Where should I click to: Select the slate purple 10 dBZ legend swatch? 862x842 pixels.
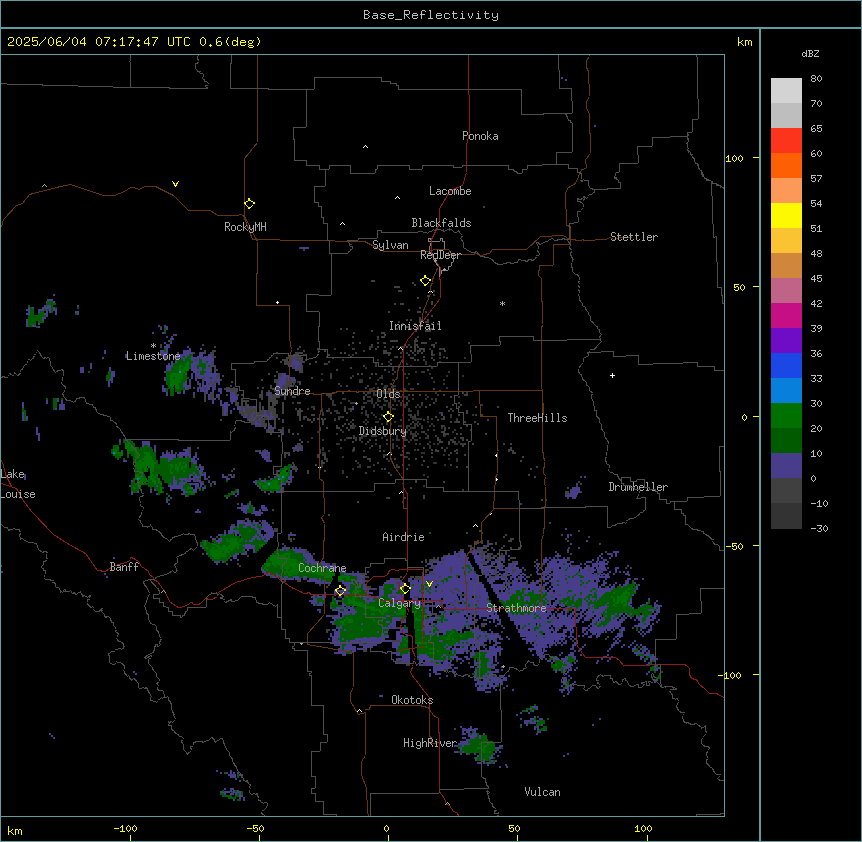click(x=786, y=466)
